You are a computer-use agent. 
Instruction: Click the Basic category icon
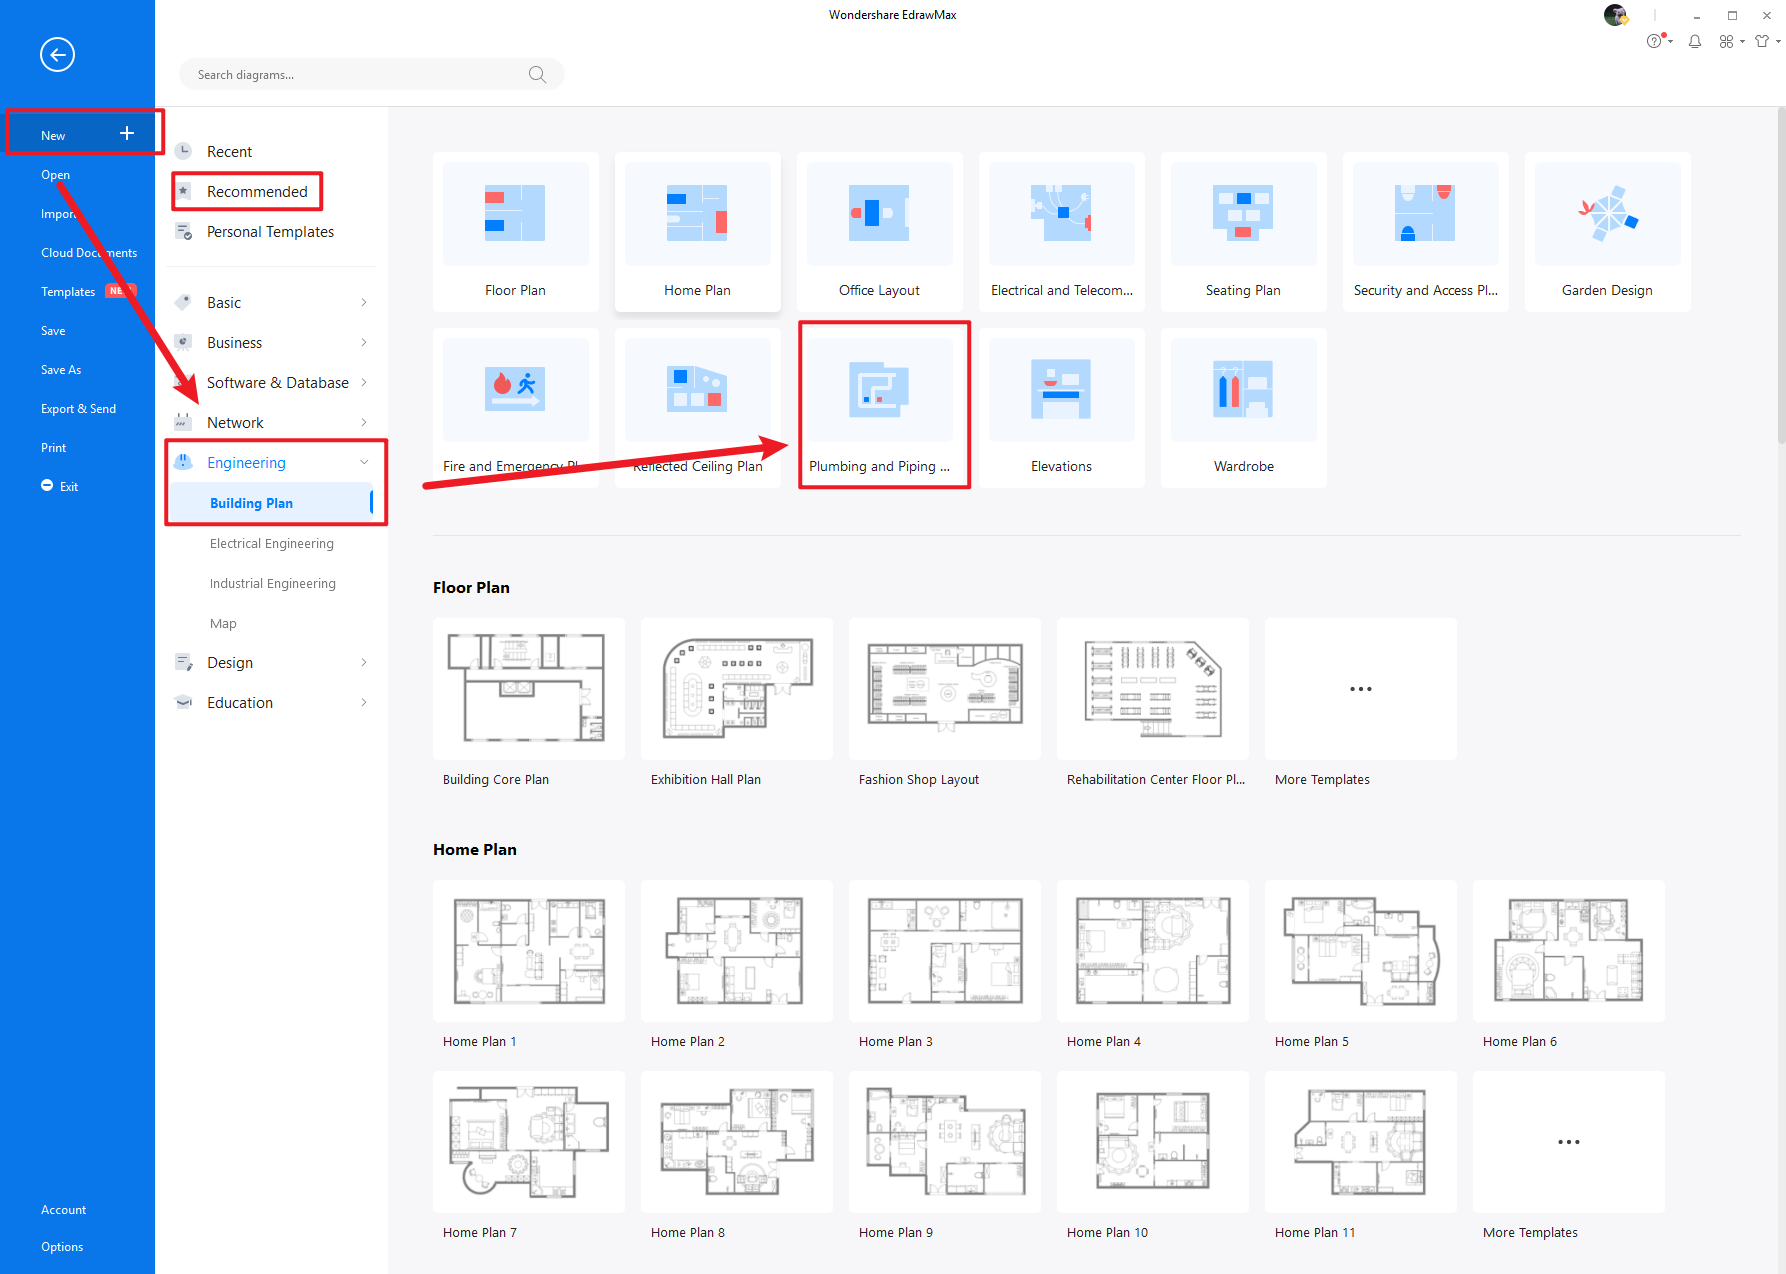pyautogui.click(x=183, y=302)
